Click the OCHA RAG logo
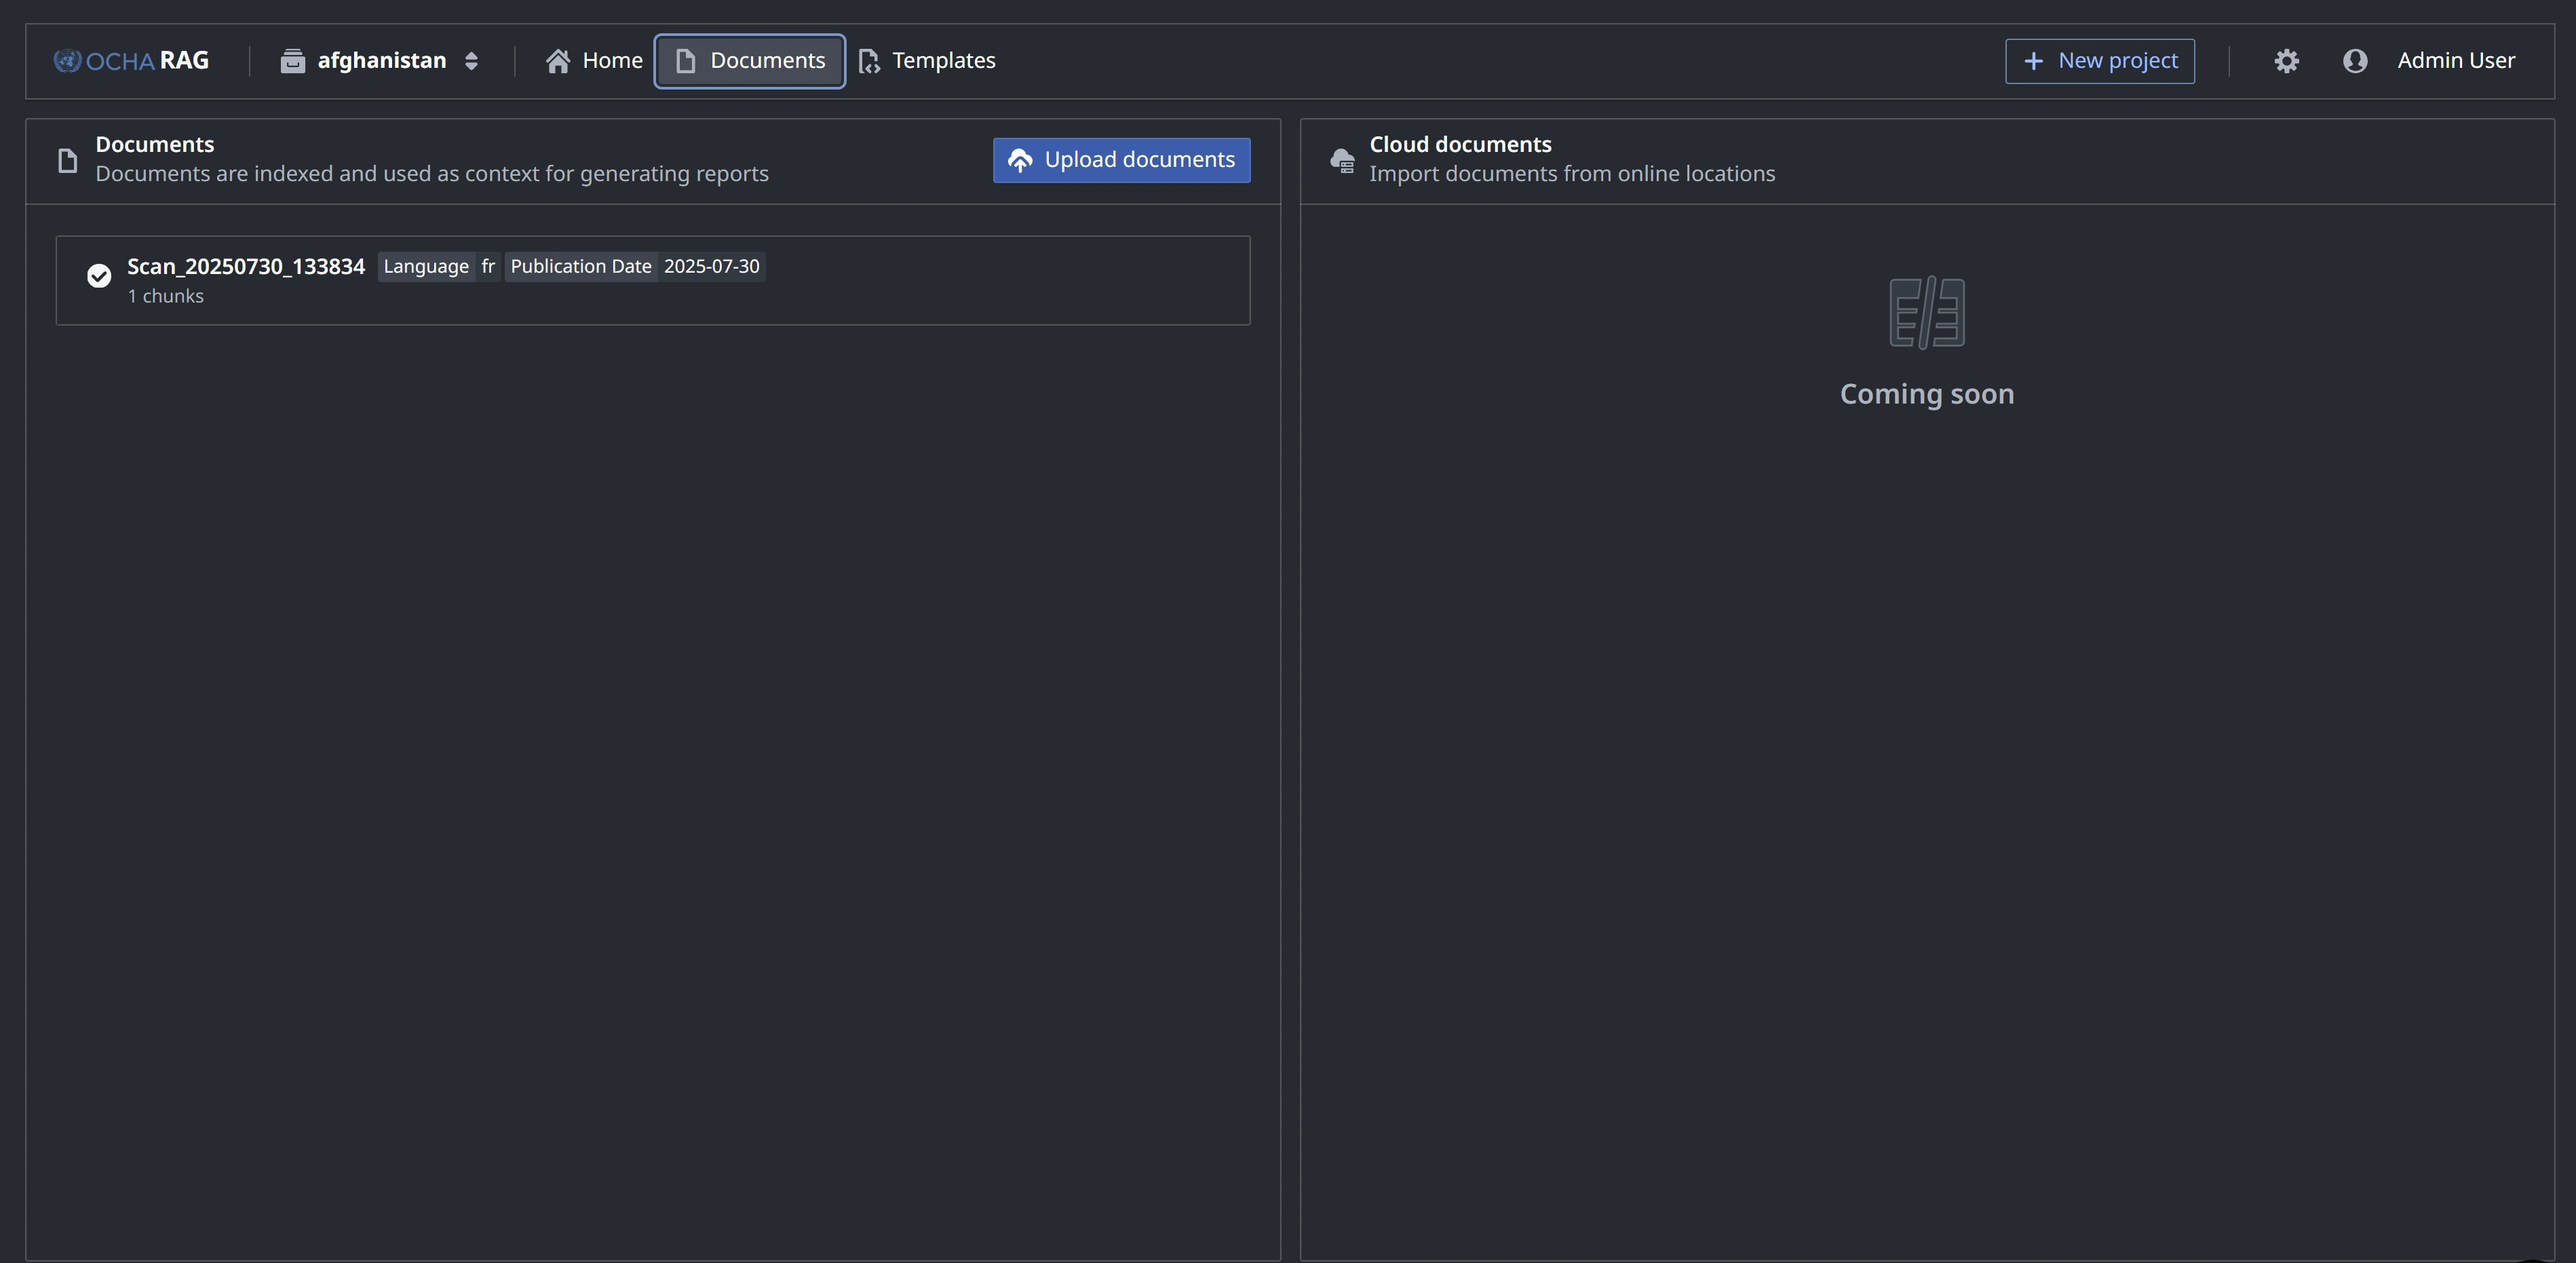 (x=131, y=61)
